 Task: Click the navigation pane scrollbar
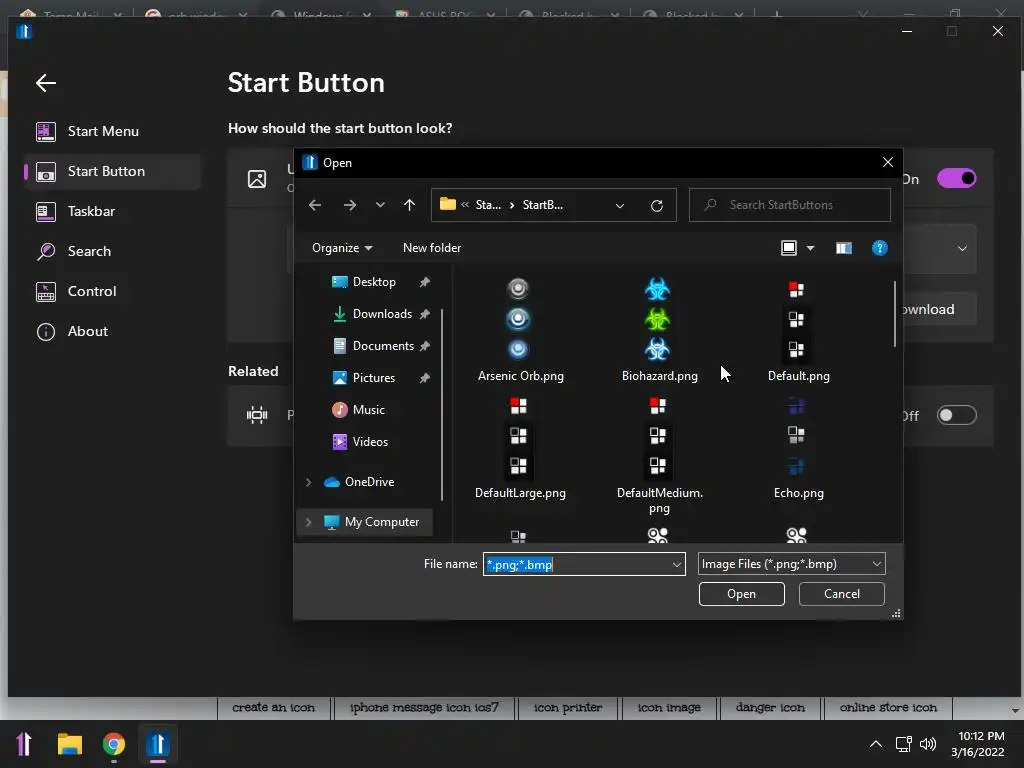tap(442, 405)
